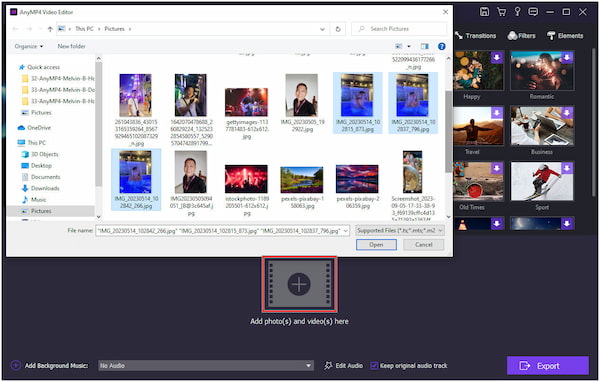Screen dimensions: 600x382
Task: Download the Business theme via its arrow badge
Action: pyautogui.click(x=567, y=113)
